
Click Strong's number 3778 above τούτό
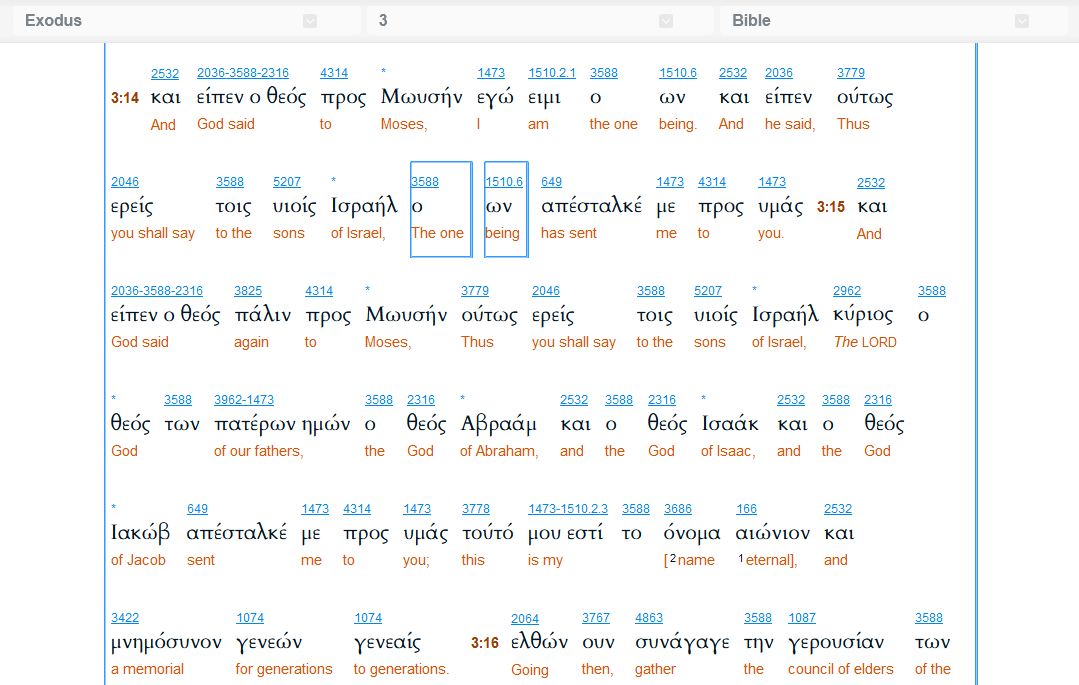(x=476, y=509)
